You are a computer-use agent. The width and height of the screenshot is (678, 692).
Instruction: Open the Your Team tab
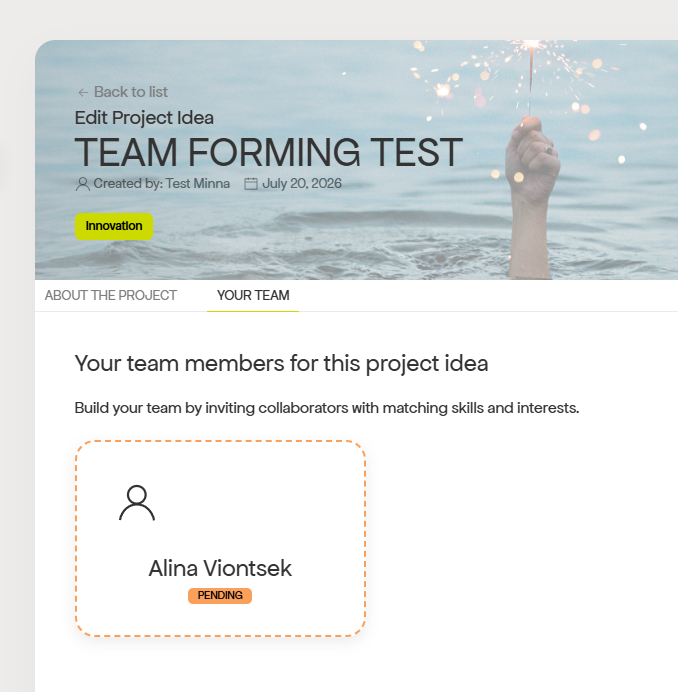pos(253,295)
